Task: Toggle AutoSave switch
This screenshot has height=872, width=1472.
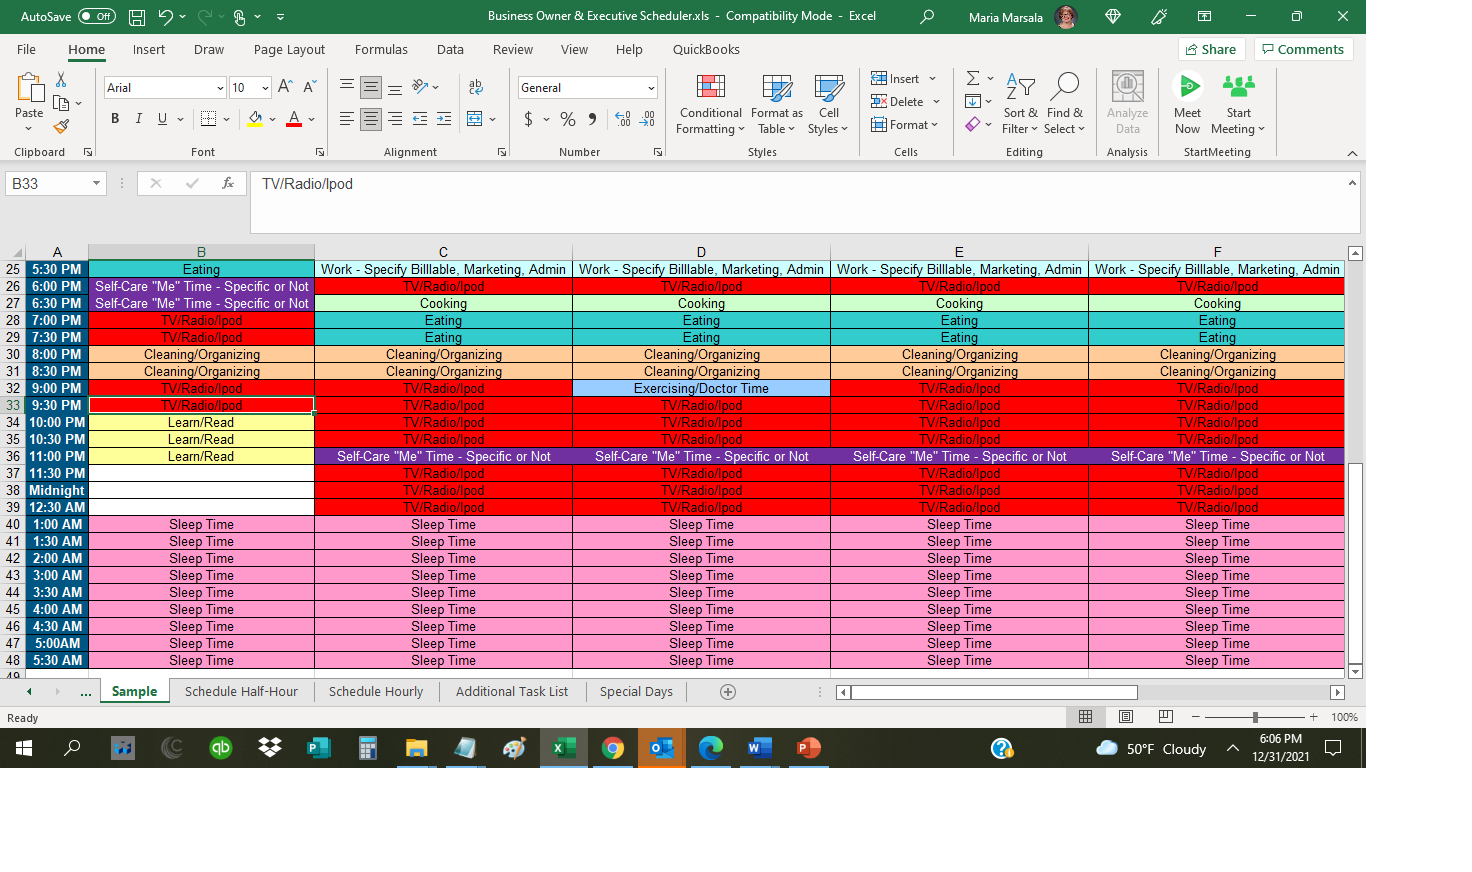Action: pyautogui.click(x=96, y=16)
